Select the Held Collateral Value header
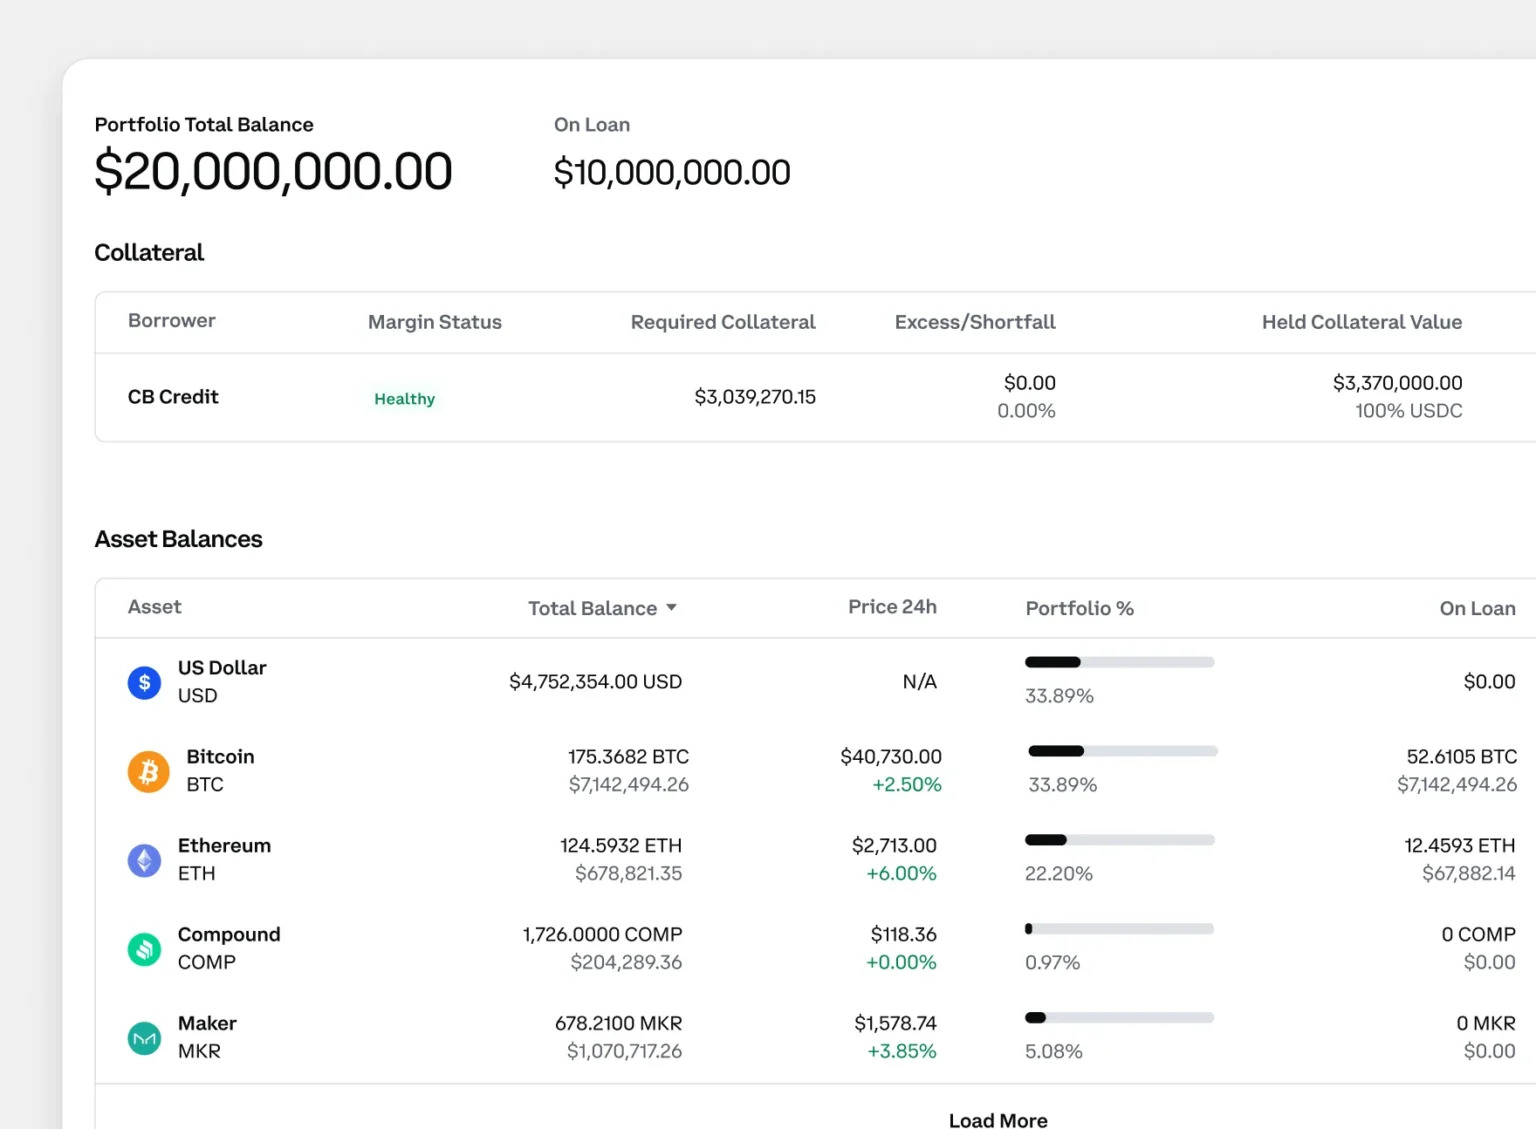1536x1129 pixels. (x=1361, y=322)
